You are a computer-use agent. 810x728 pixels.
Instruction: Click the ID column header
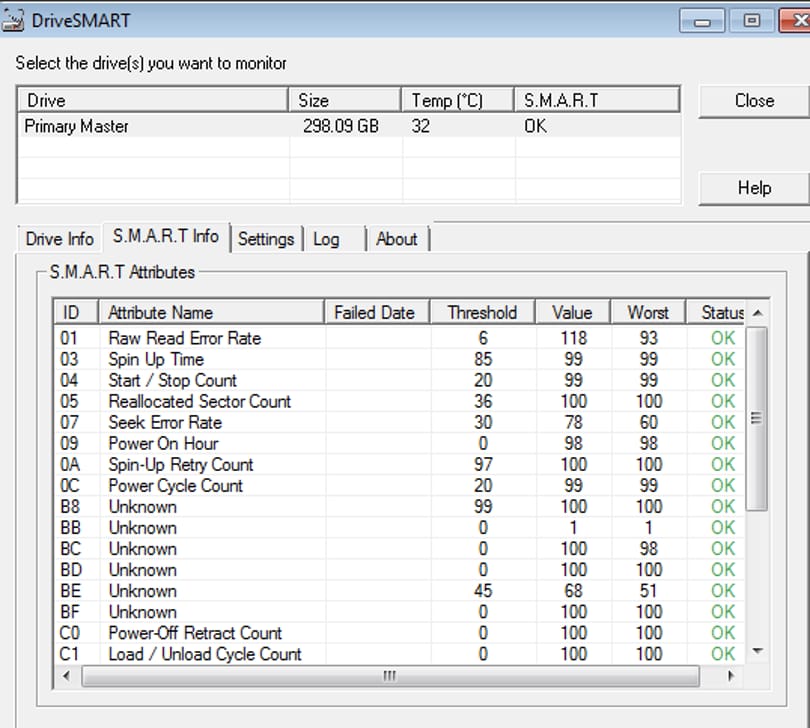point(76,313)
